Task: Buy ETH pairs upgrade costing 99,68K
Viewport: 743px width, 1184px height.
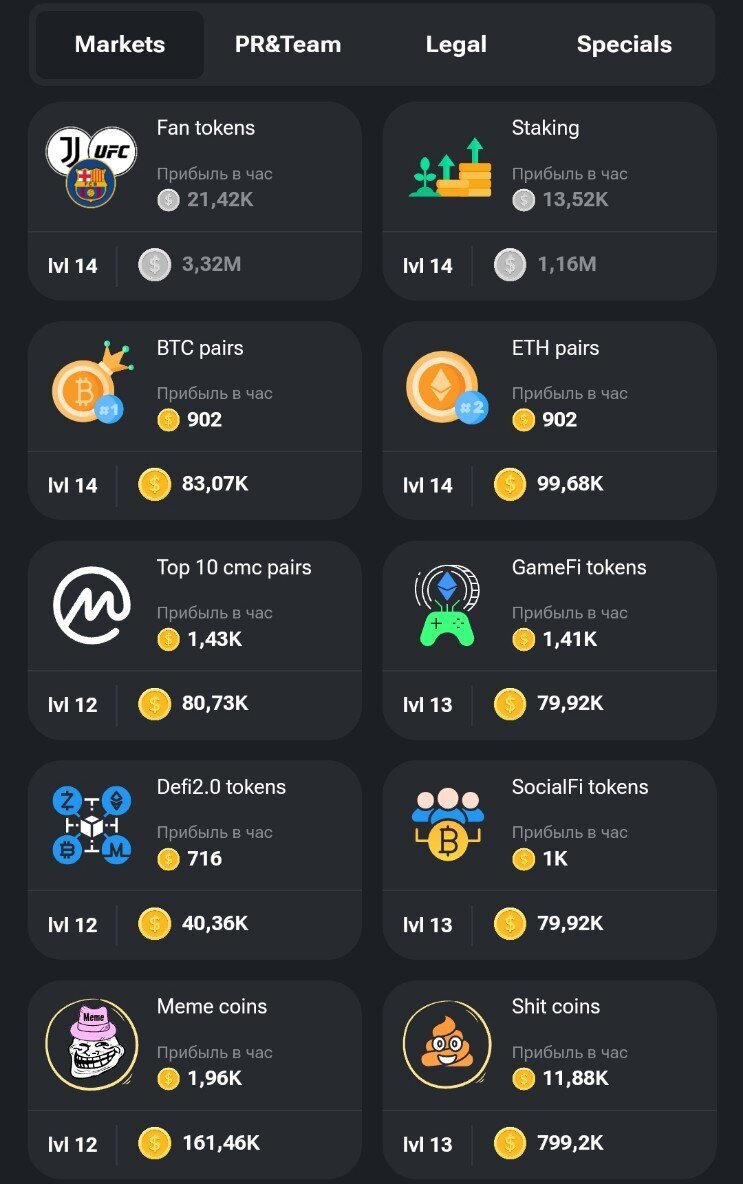Action: [x=549, y=484]
